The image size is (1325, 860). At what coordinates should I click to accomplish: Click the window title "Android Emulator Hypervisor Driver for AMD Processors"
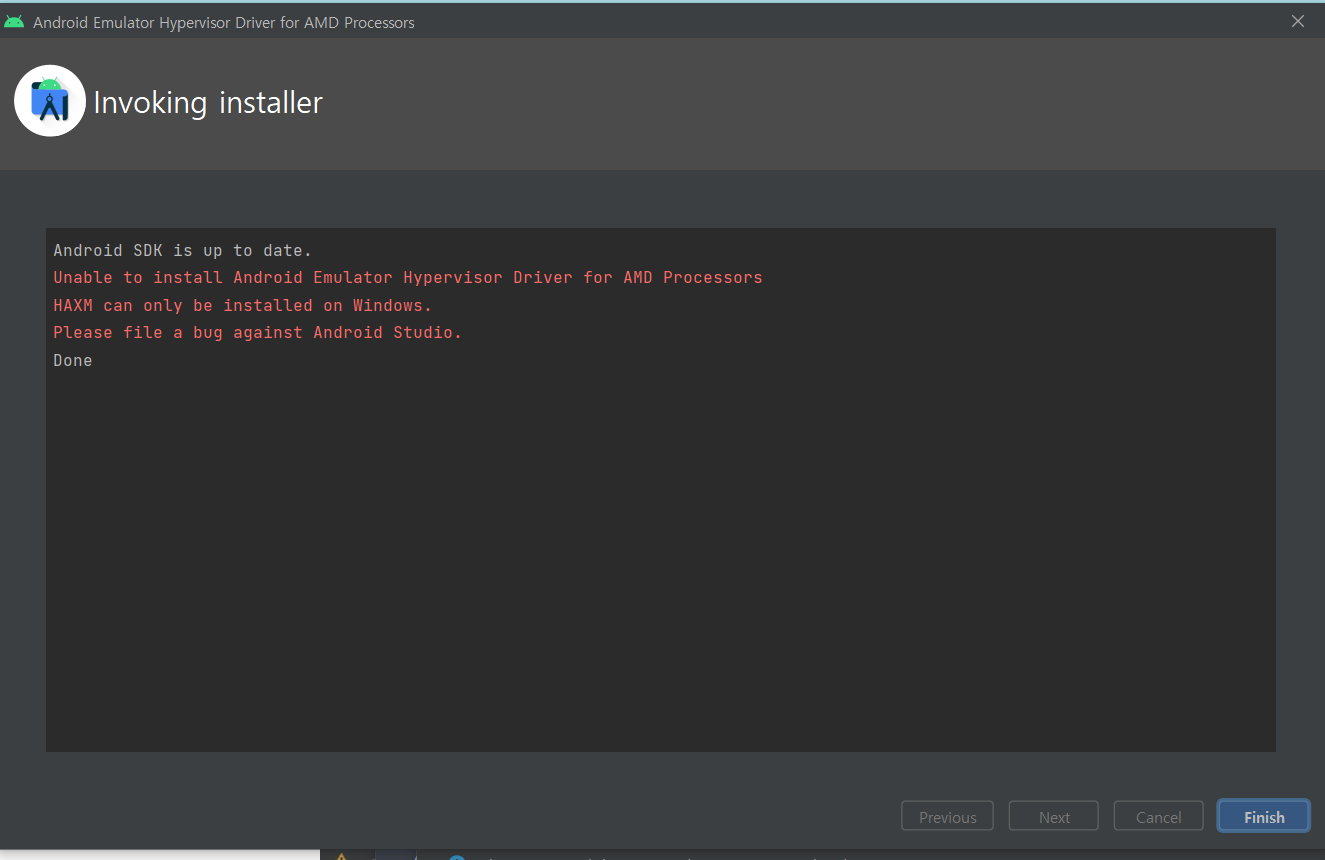tap(224, 22)
